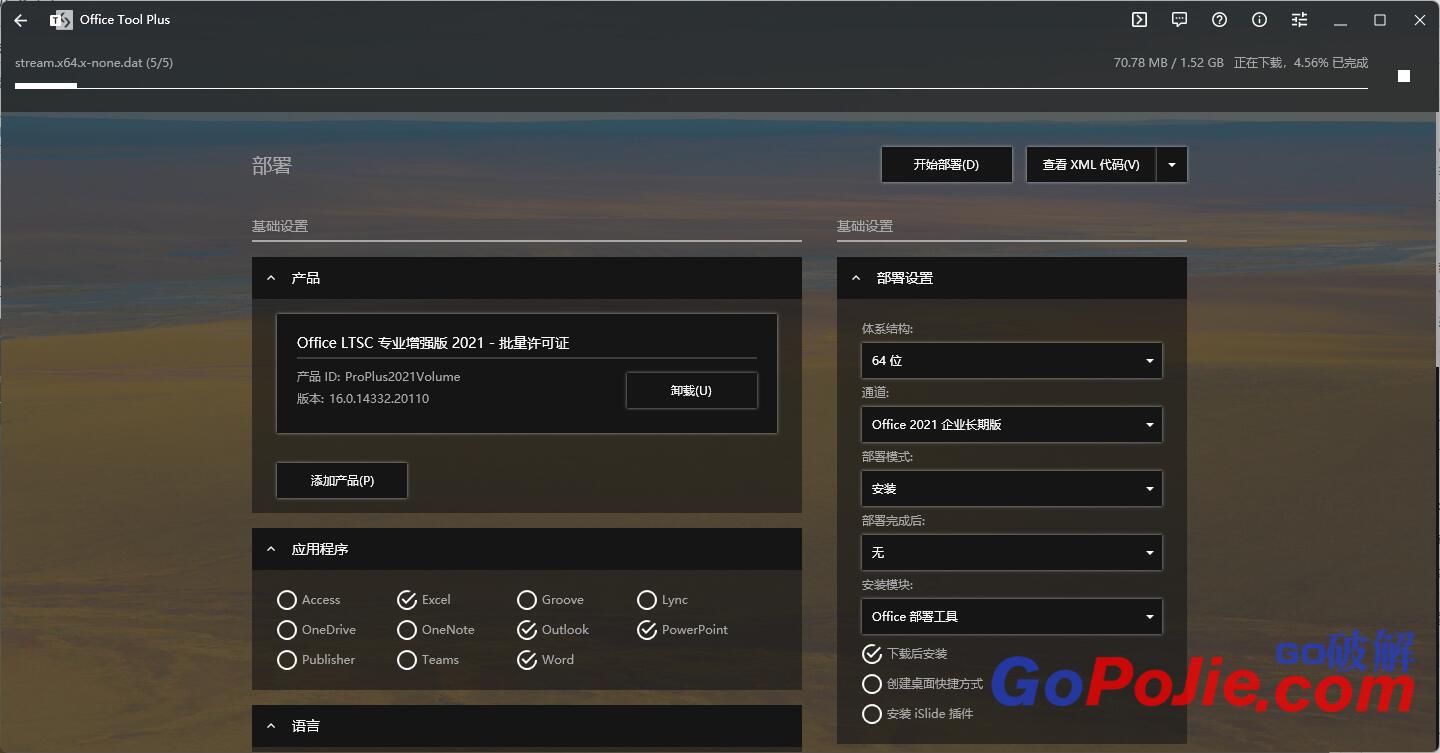Maximize the Office Tool Plus window
1440x753 pixels.
1380,20
